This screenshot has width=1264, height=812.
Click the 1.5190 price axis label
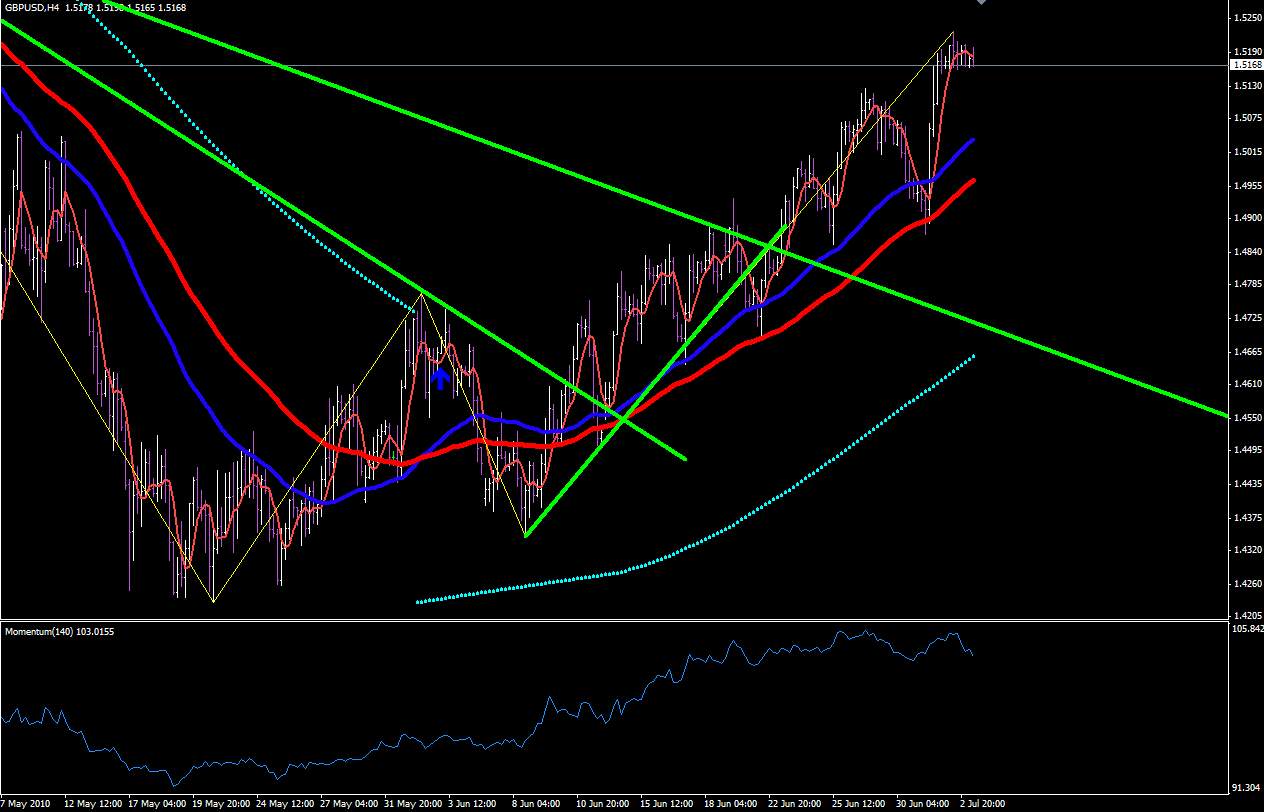click(1247, 52)
